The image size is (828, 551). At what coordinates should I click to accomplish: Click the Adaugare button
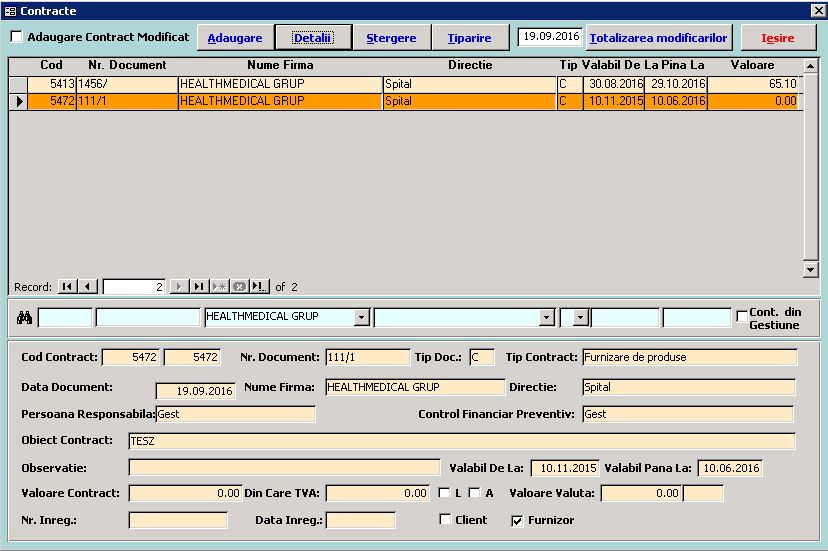[x=235, y=38]
